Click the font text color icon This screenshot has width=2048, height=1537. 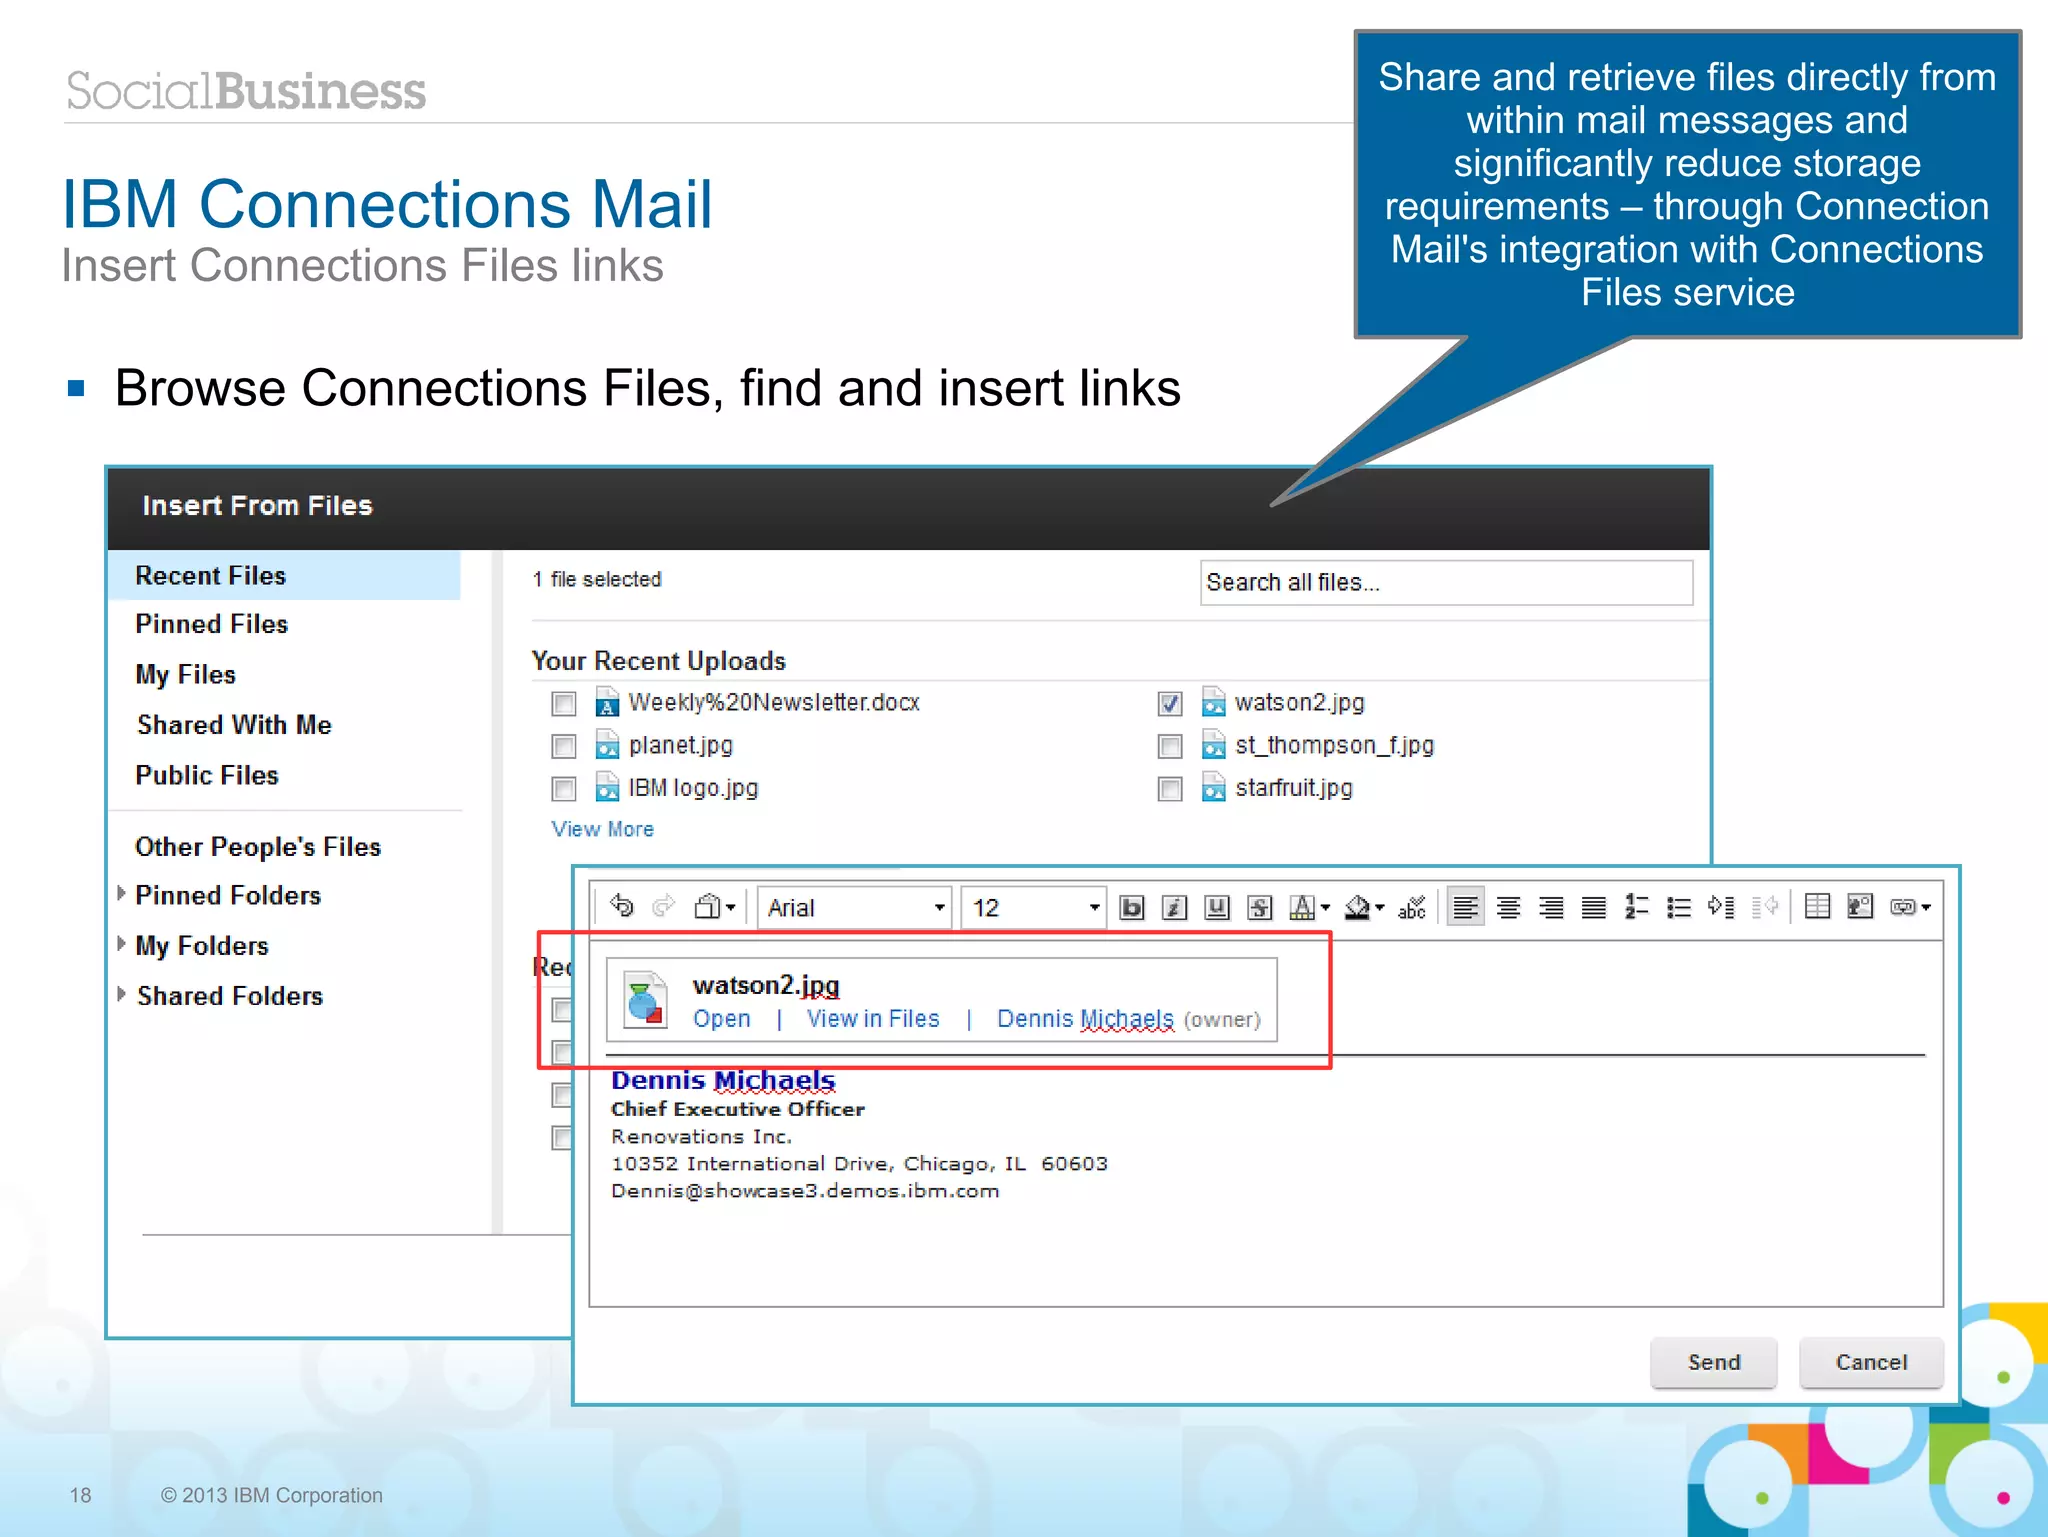1302,907
